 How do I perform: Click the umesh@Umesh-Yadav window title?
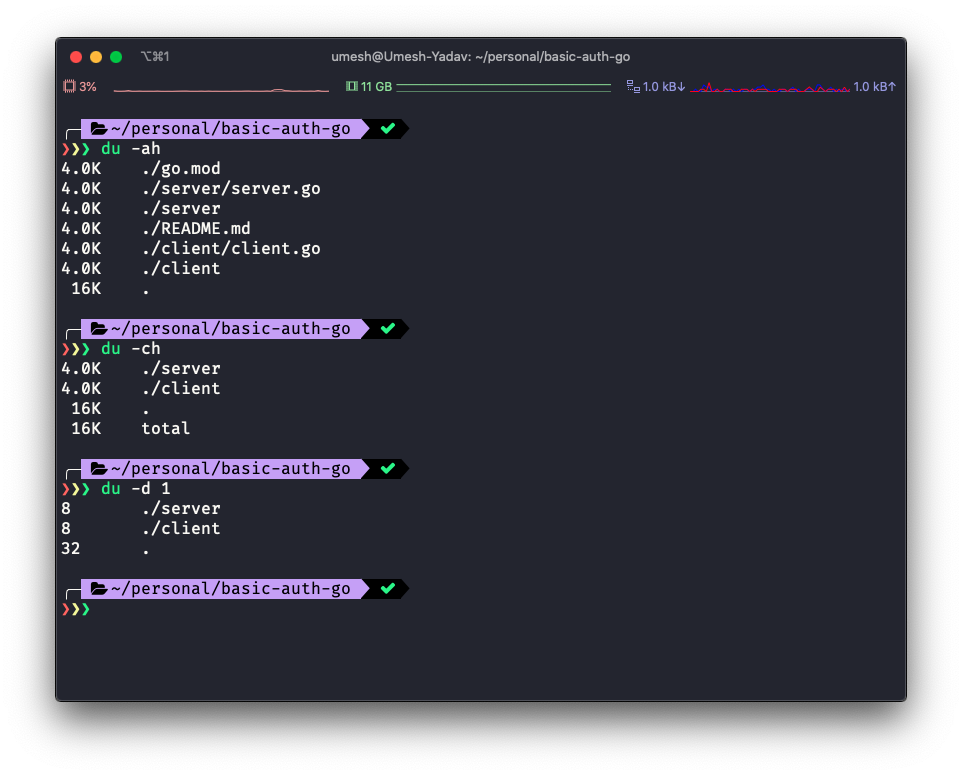point(481,56)
